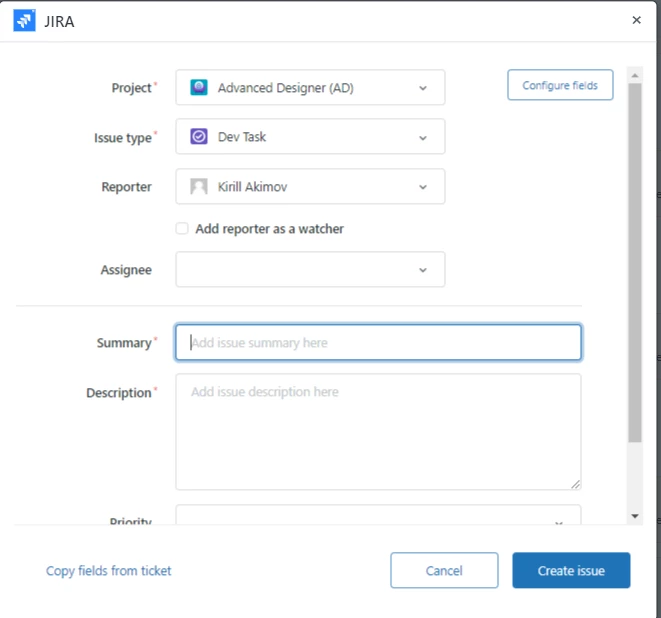Click the Reporter label
The width and height of the screenshot is (661, 618).
126,187
